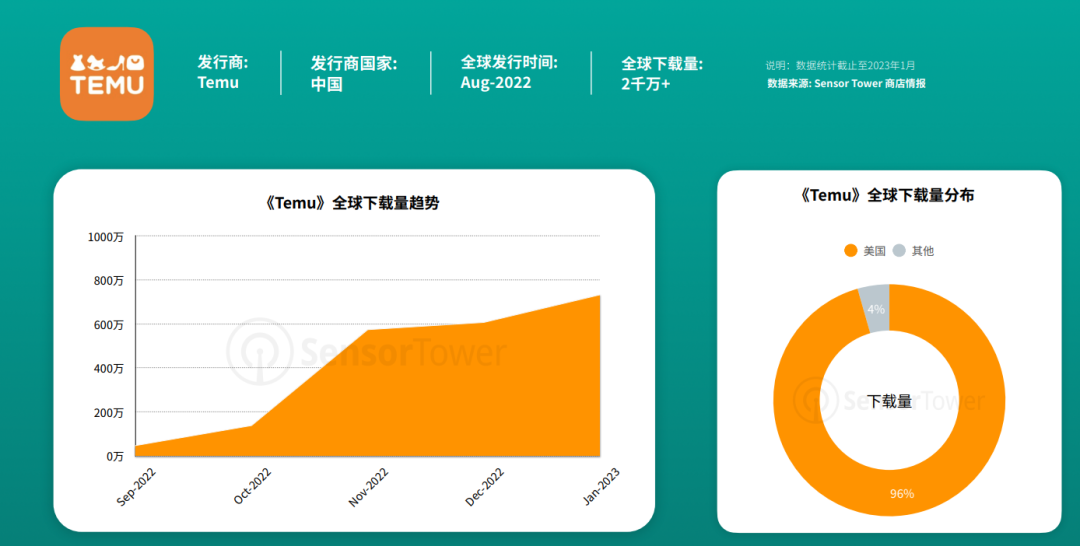This screenshot has height=546, width=1080.
Task: Click the Sep-2022 x-axis label
Action: pyautogui.click(x=136, y=487)
